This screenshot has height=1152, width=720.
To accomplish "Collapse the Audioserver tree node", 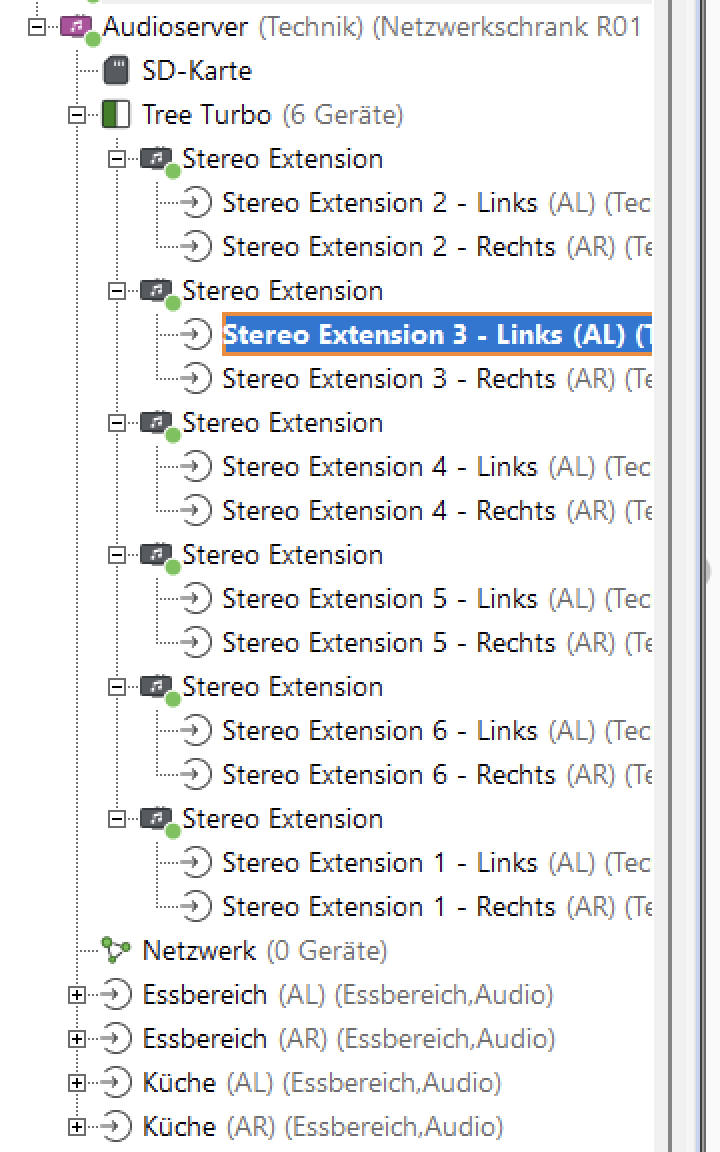I will [38, 27].
